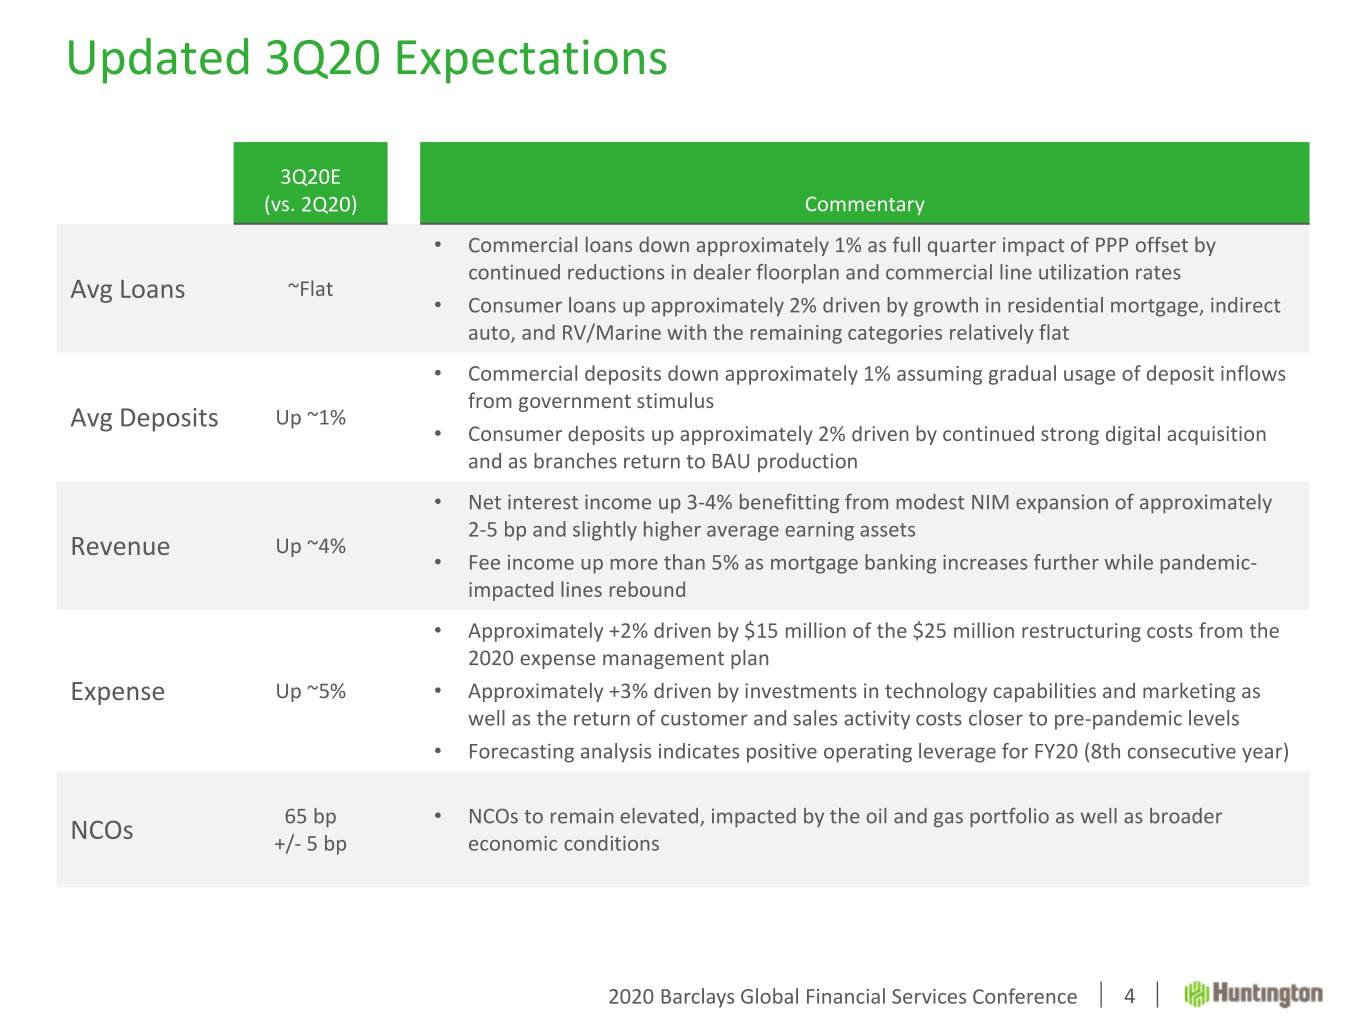This screenshot has width=1365, height=1024.
Task: Click the "2020 Barclays Global Financial Services Conference" footer
Action: (x=842, y=996)
